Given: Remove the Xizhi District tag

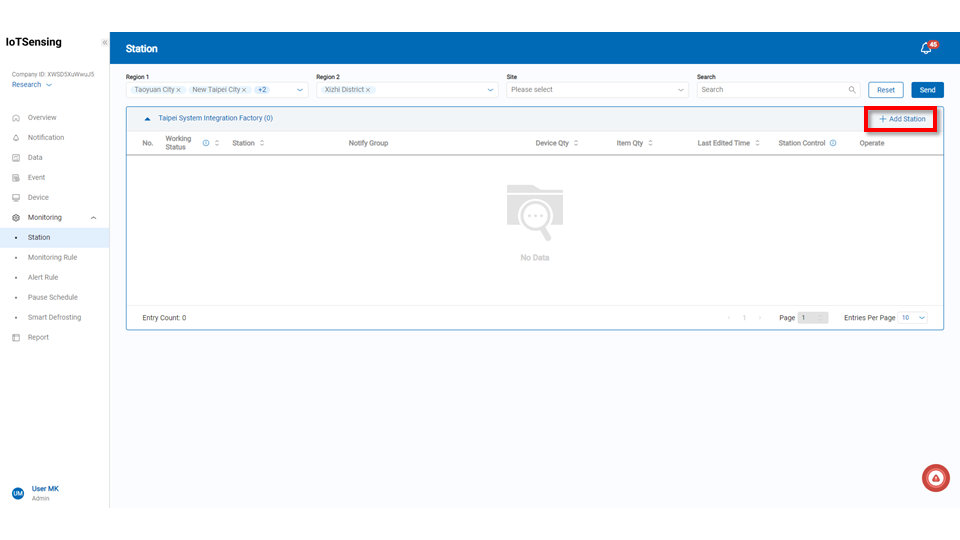Looking at the screenshot, I should click(x=368, y=90).
